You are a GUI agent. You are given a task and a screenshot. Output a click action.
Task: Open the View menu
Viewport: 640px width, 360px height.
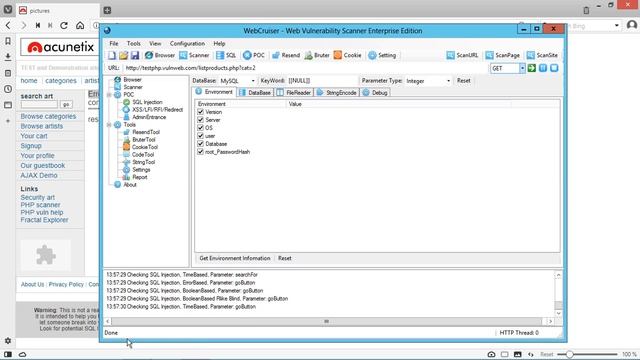coord(155,43)
